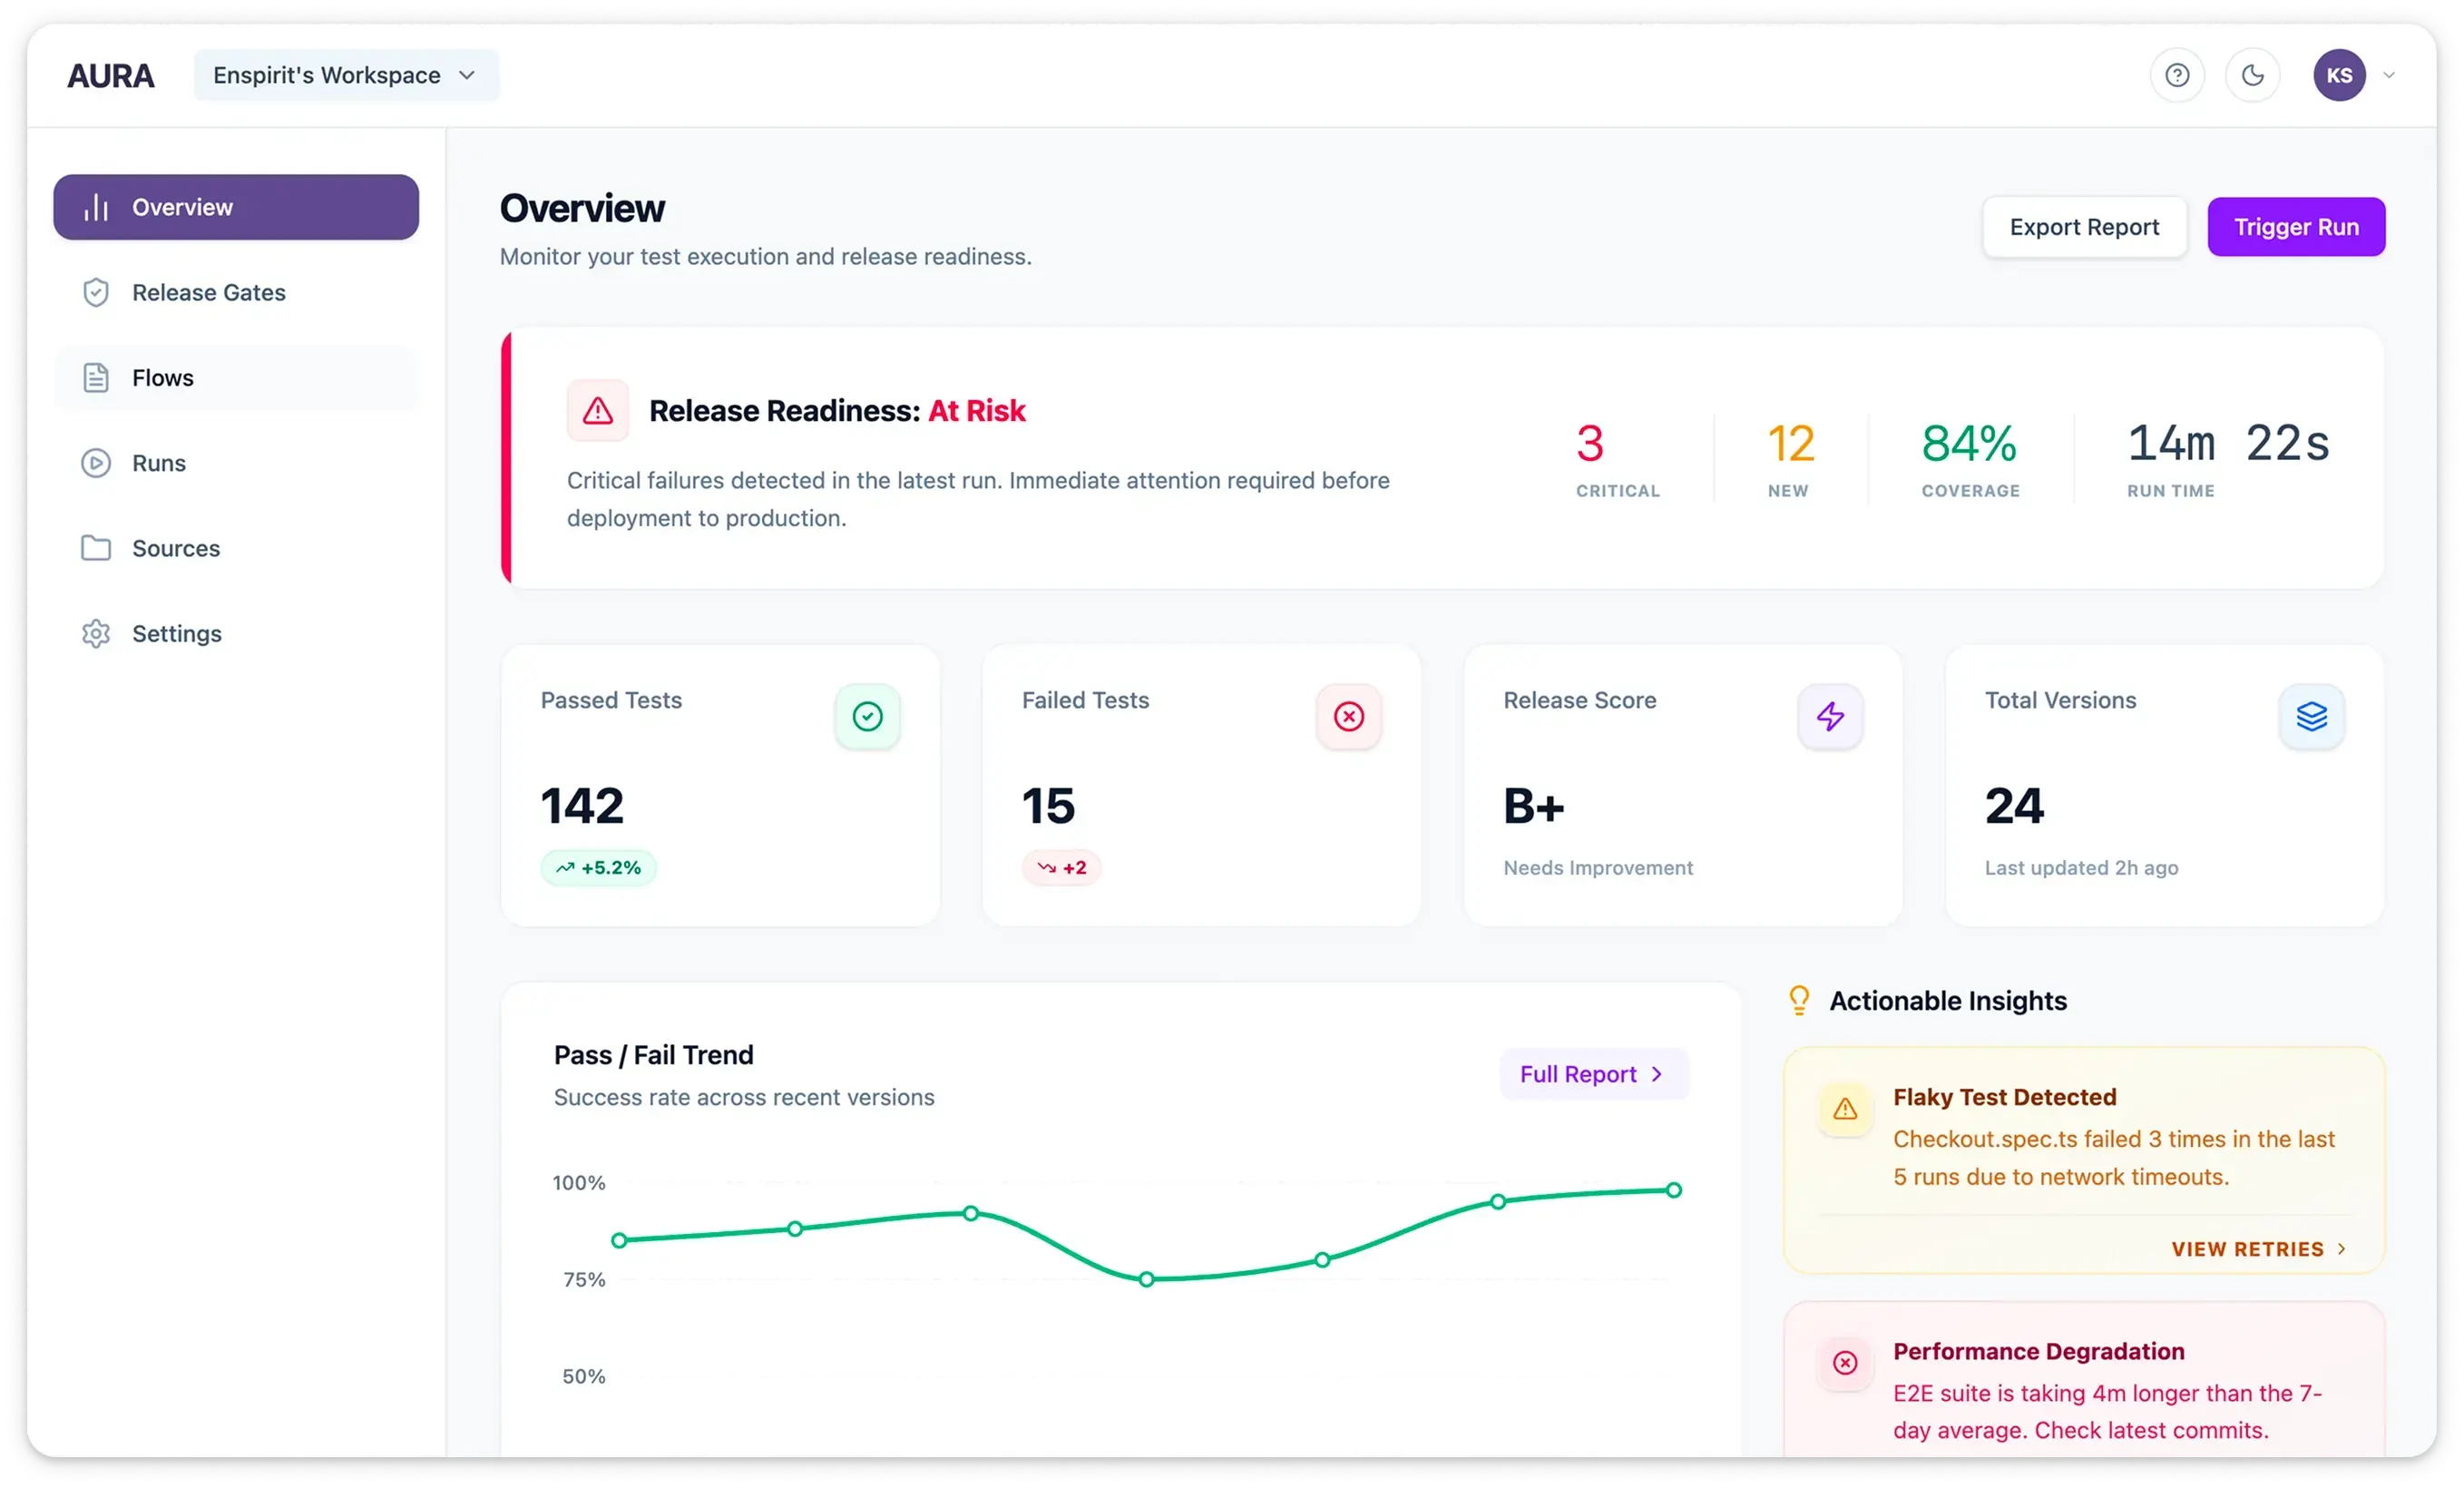Click the lowest point on trend line
The height and width of the screenshot is (1488, 2464).
pos(1147,1279)
